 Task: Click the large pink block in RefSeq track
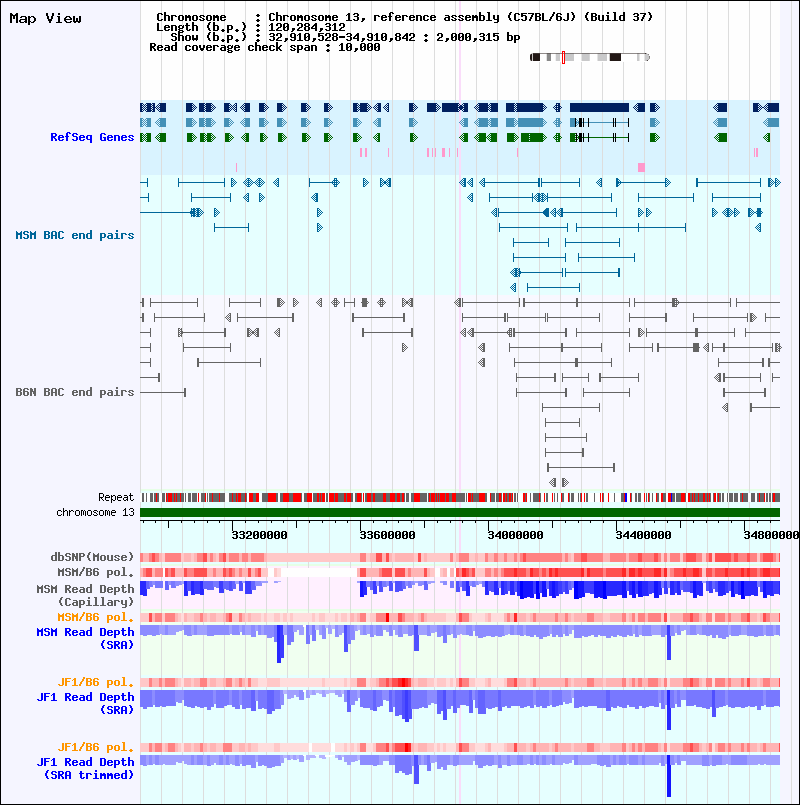641,167
